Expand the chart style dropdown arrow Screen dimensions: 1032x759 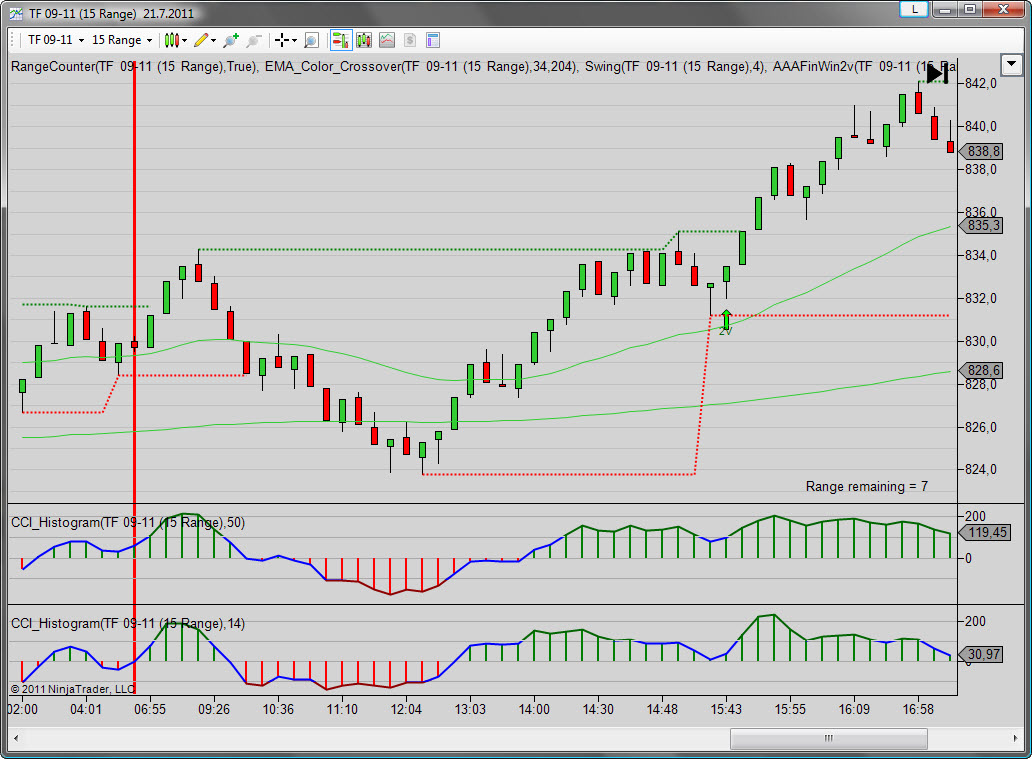coord(185,40)
